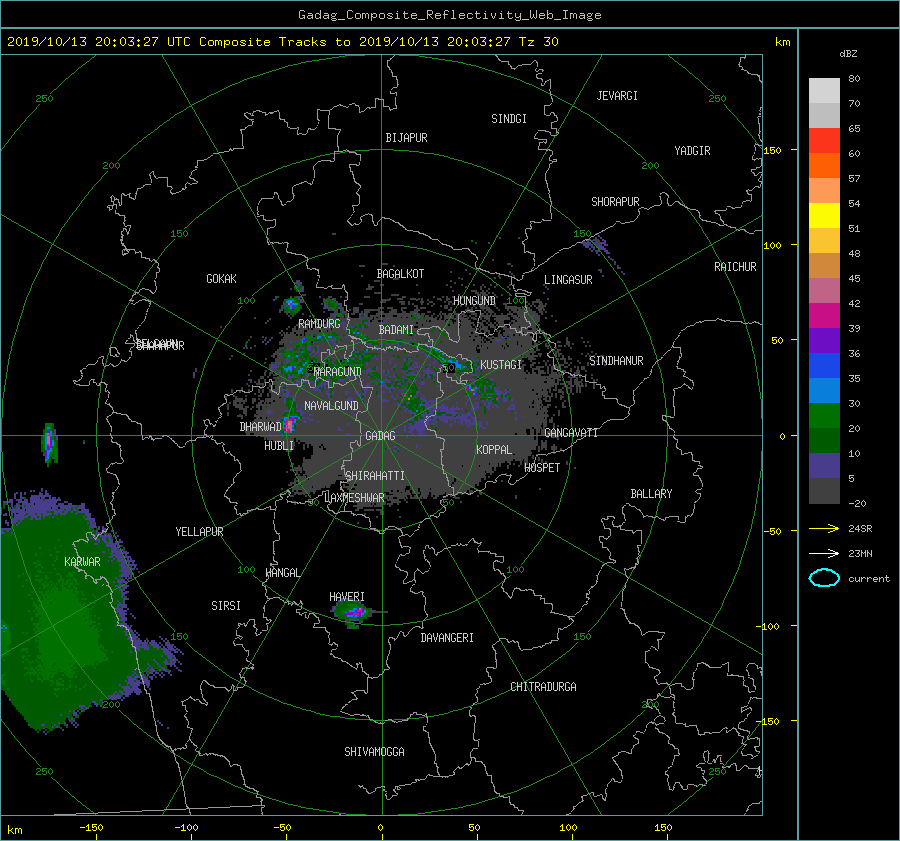Viewport: 900px width, 841px height.
Task: Click the SHORAPUR city label
Action: tap(615, 202)
